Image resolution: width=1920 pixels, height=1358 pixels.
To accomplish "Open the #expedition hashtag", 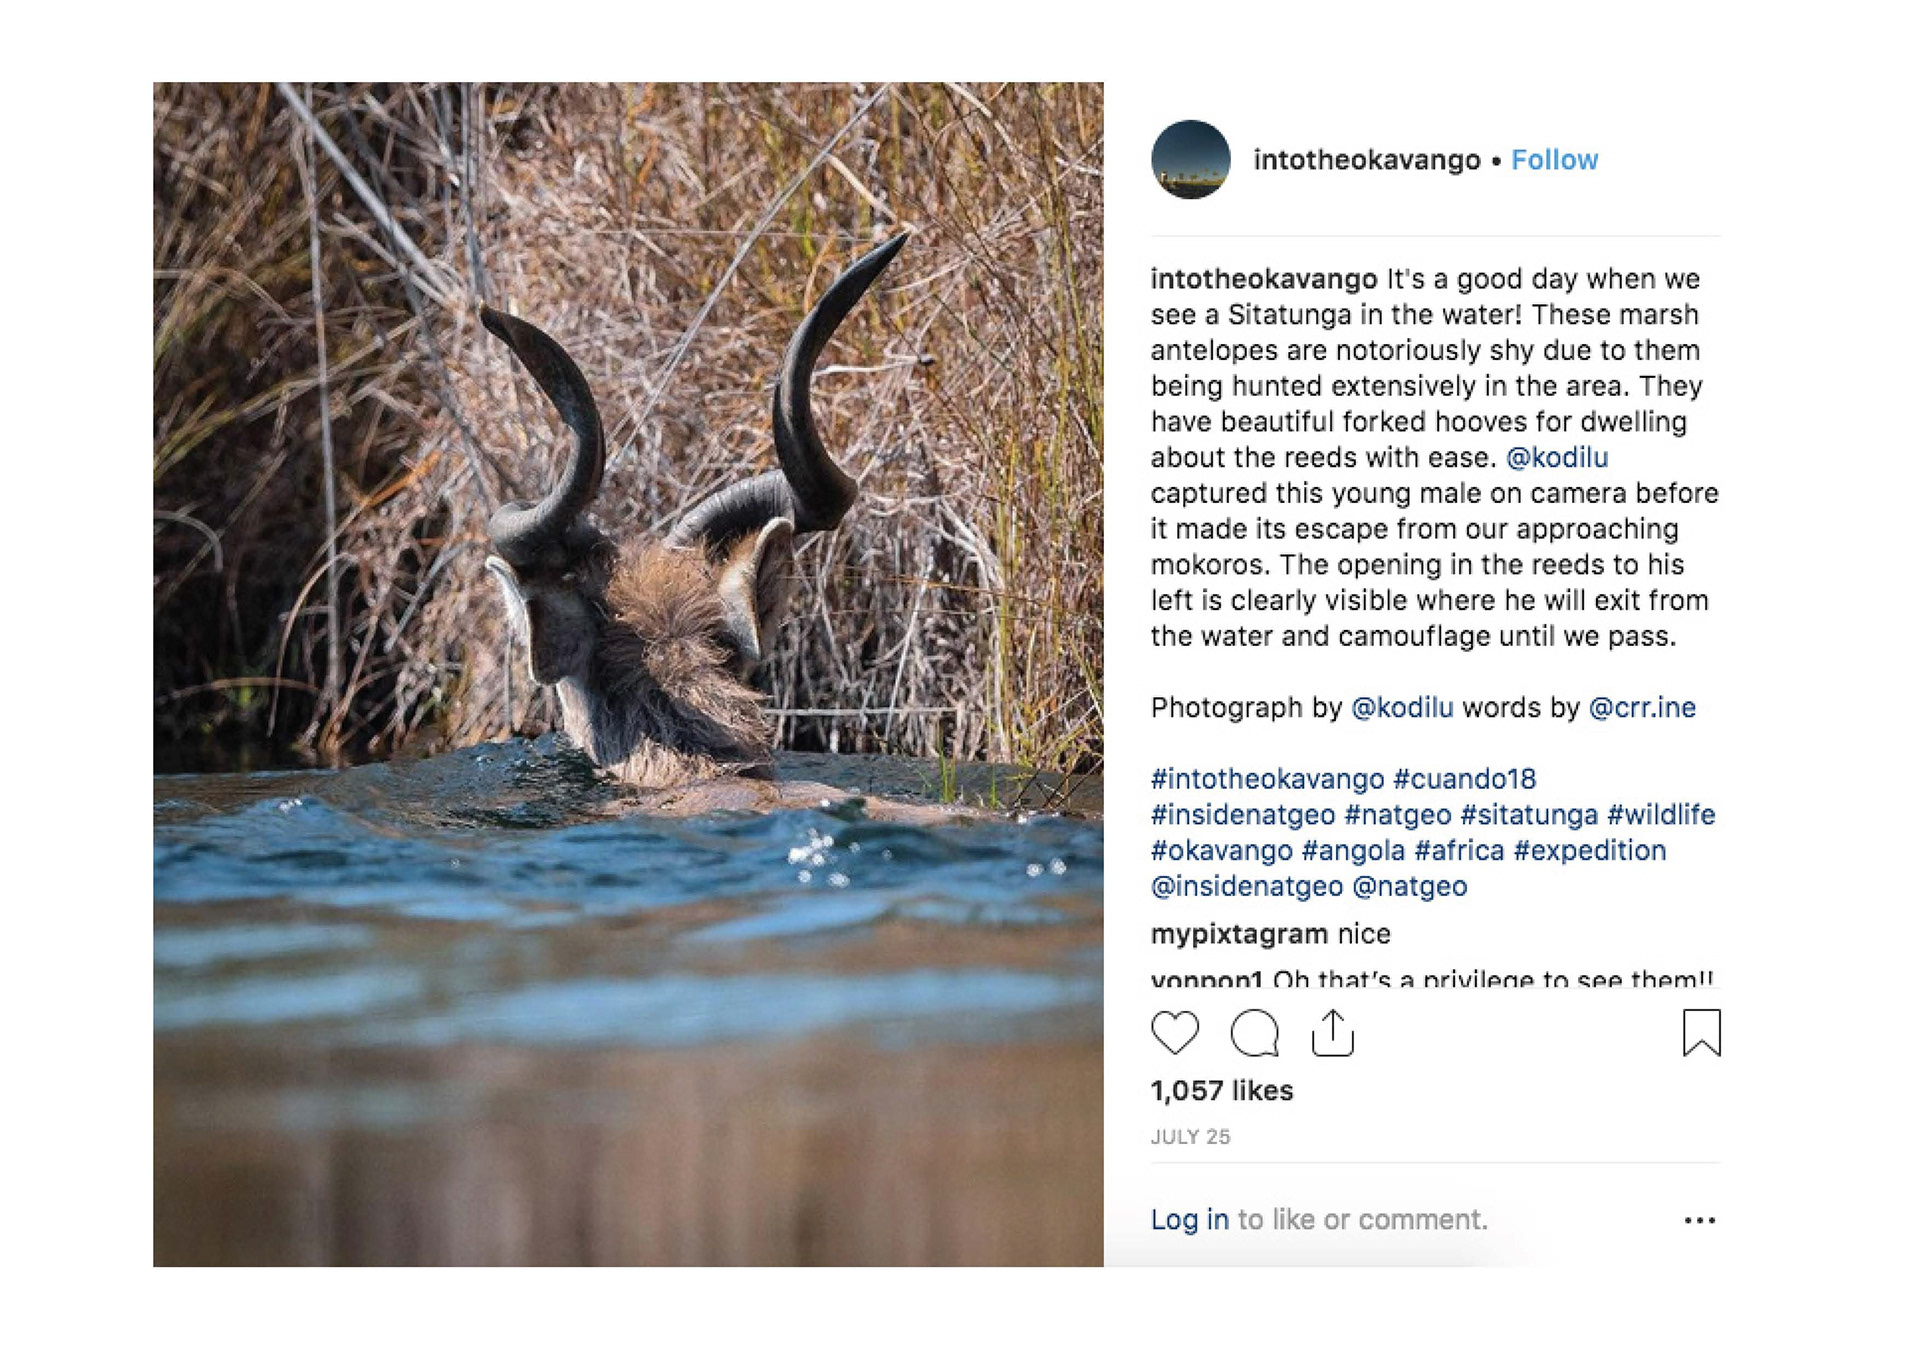I will tap(1589, 851).
